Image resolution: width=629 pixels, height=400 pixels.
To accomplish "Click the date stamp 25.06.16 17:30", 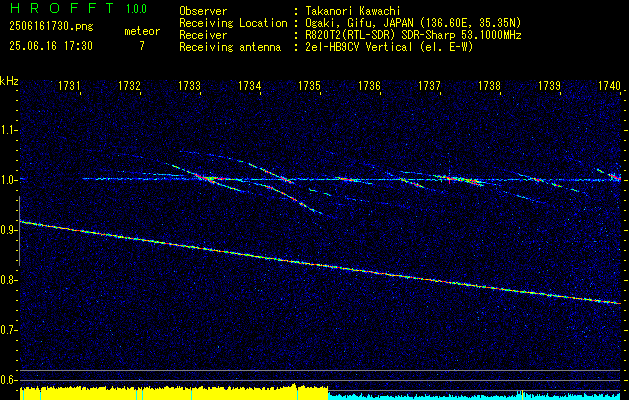I will [51, 46].
